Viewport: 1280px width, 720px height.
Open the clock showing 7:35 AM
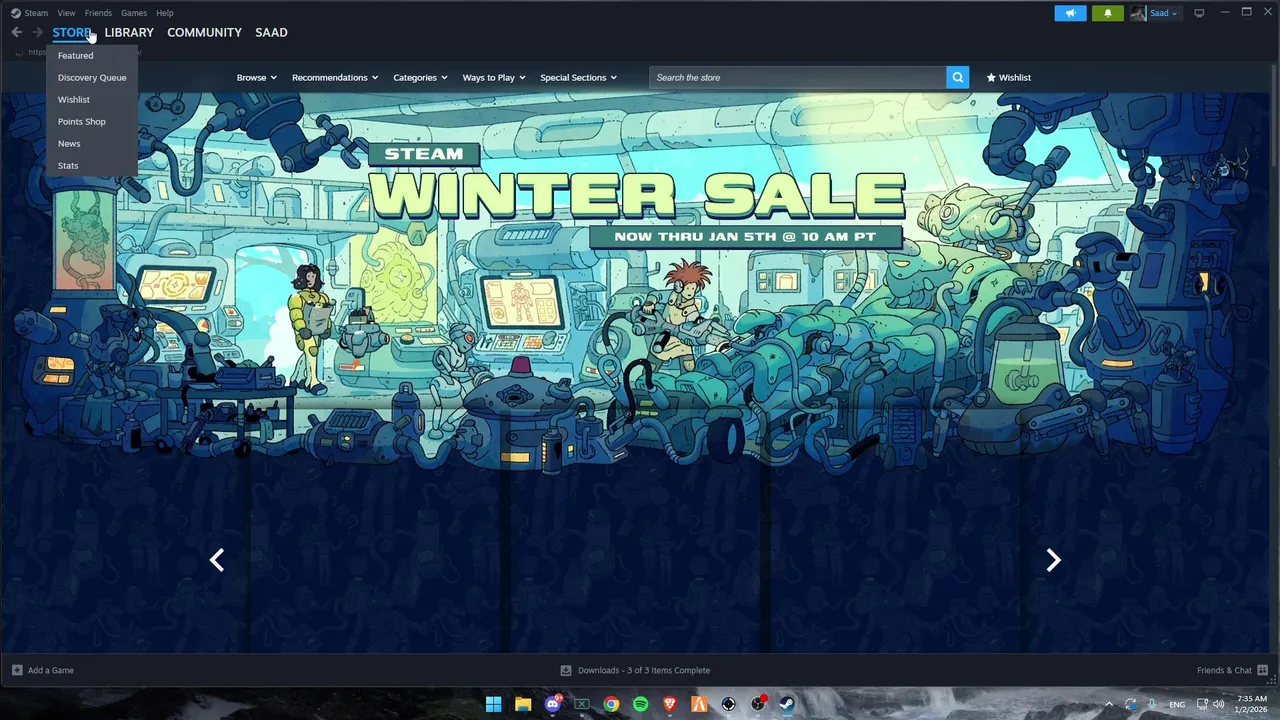(1252, 704)
